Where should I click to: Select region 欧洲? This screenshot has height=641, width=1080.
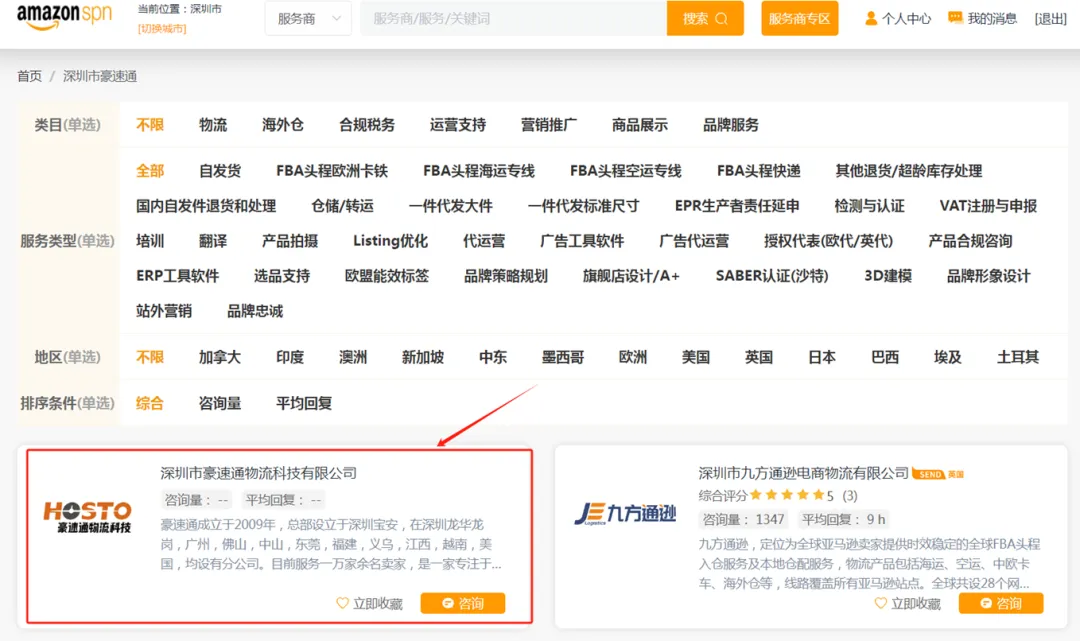coord(632,357)
